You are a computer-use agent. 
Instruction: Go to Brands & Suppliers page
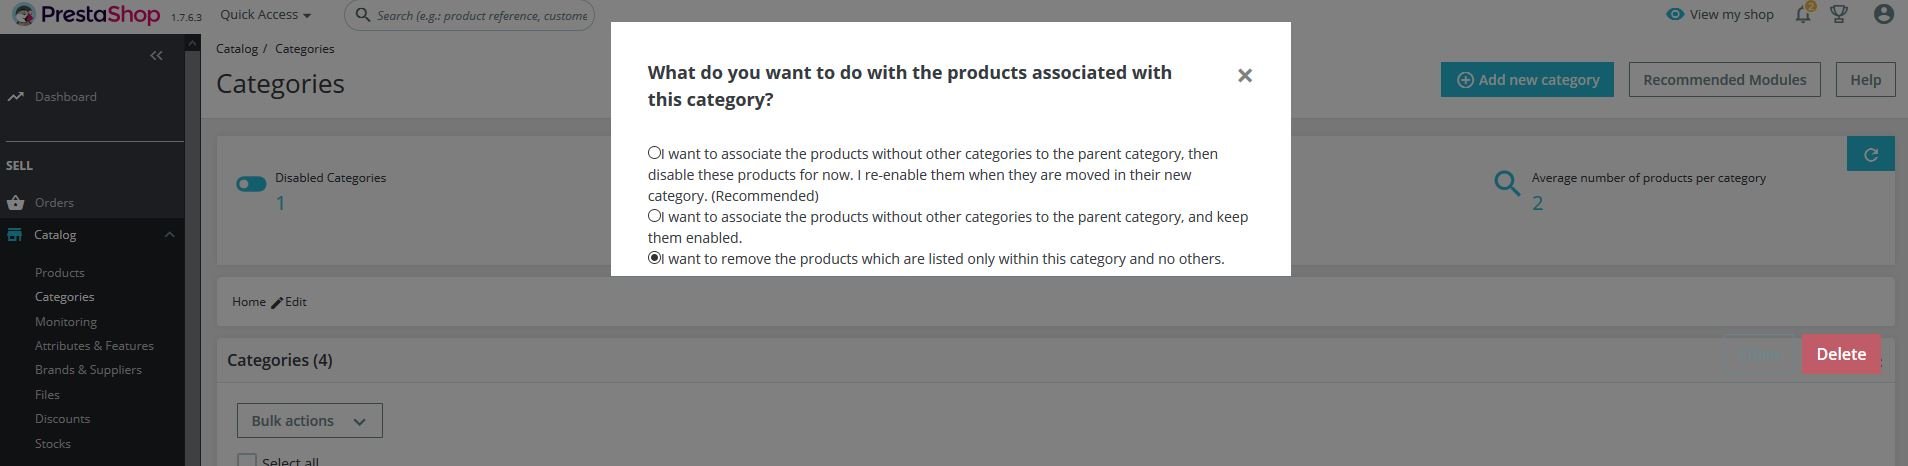[88, 370]
